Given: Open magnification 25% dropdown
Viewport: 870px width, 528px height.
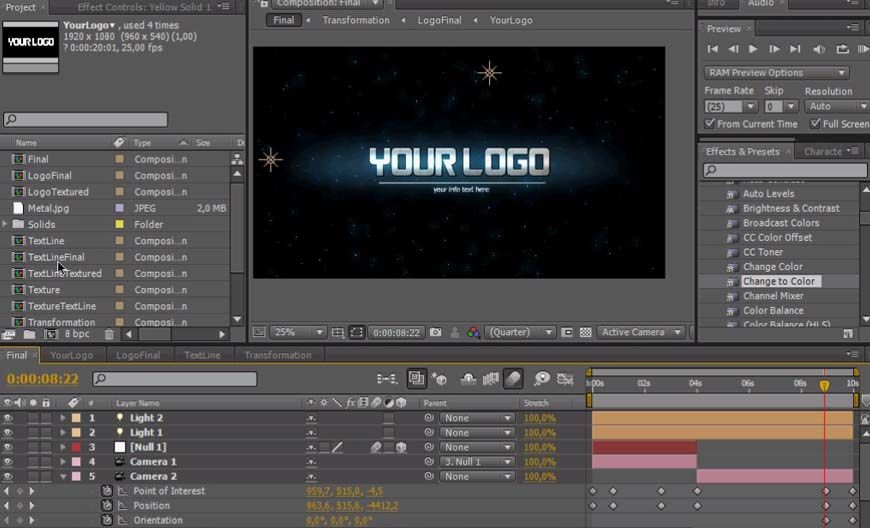Looking at the screenshot, I should click(x=298, y=332).
